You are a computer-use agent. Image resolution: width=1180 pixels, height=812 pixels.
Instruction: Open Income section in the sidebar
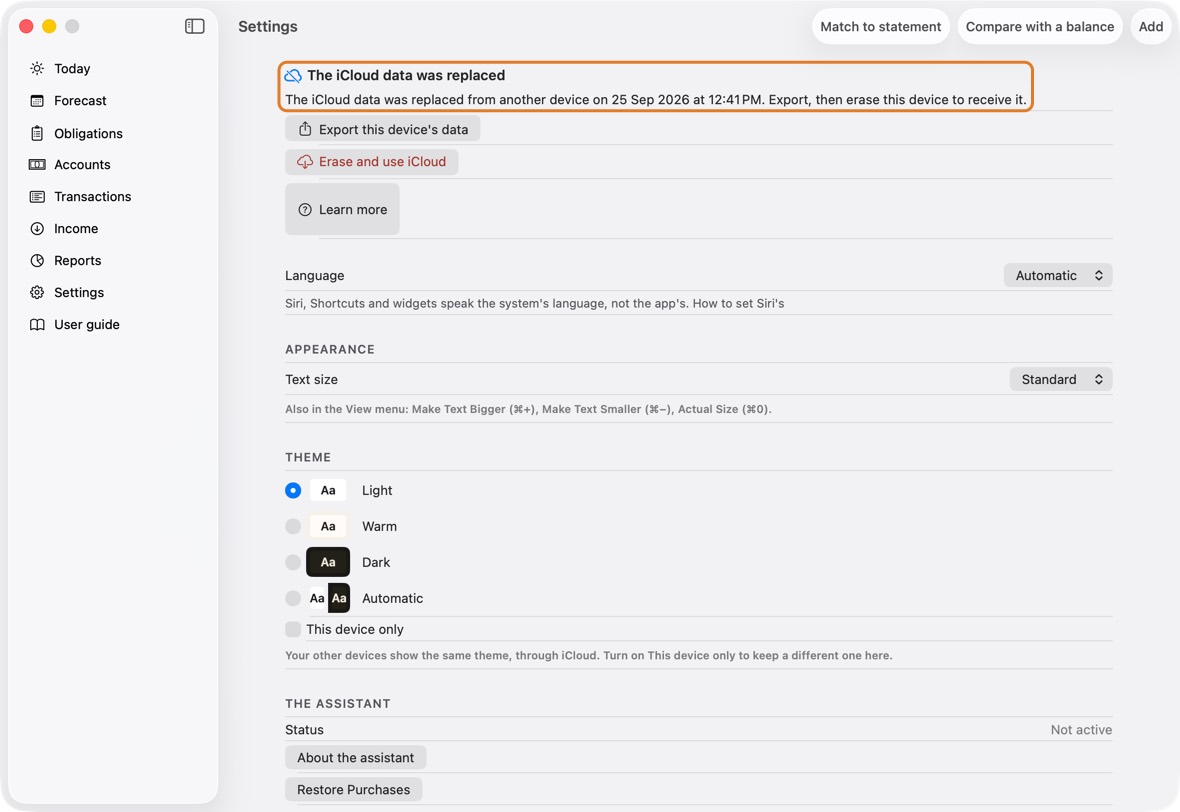point(76,229)
